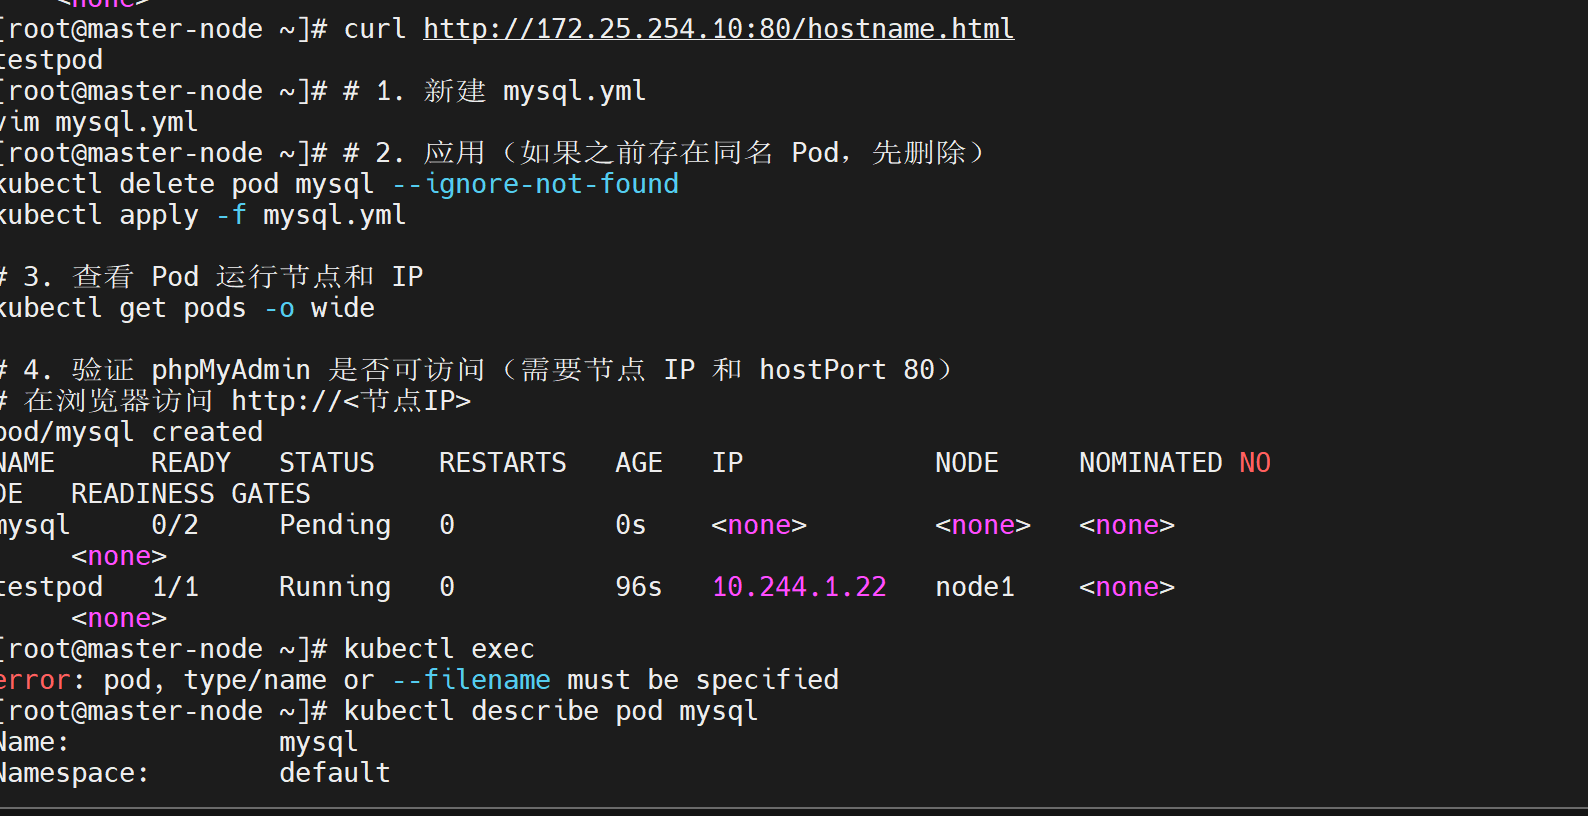1588x816 pixels.
Task: Click the AGE value 96s
Action: click(638, 587)
